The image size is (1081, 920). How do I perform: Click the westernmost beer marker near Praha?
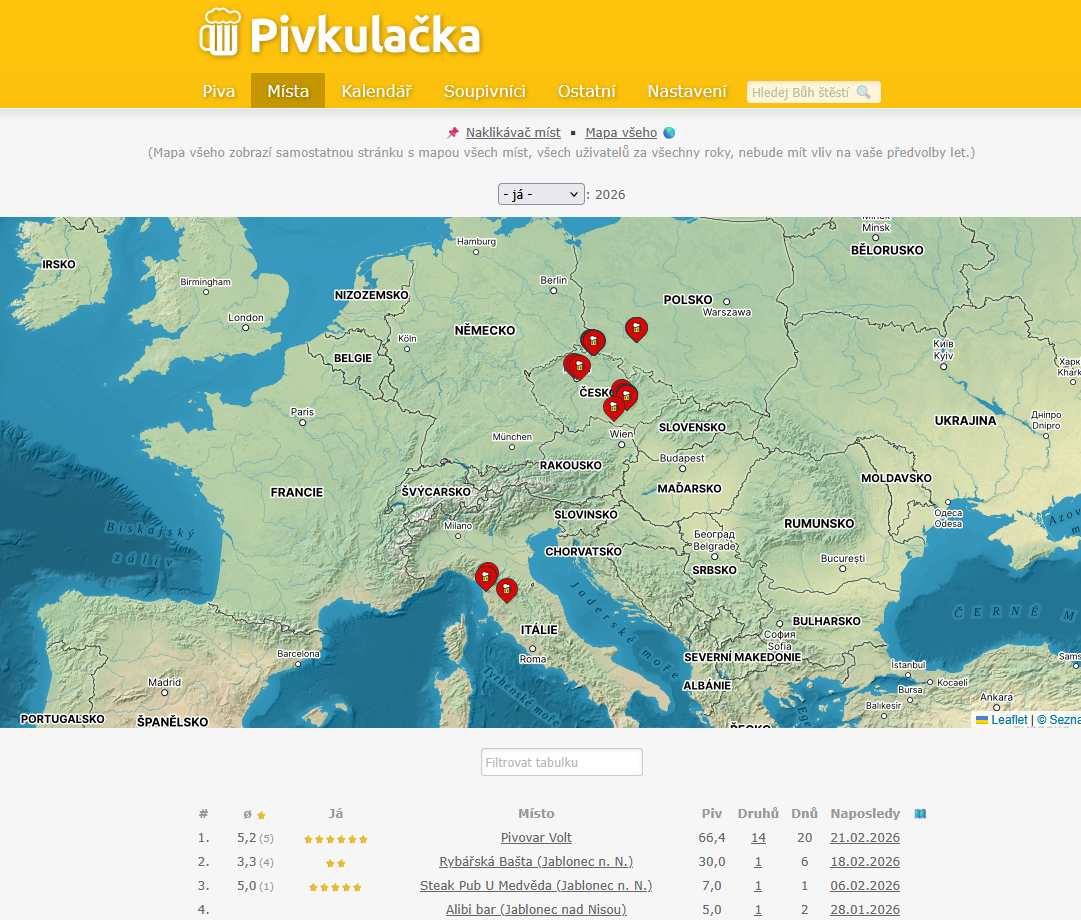pyautogui.click(x=576, y=365)
